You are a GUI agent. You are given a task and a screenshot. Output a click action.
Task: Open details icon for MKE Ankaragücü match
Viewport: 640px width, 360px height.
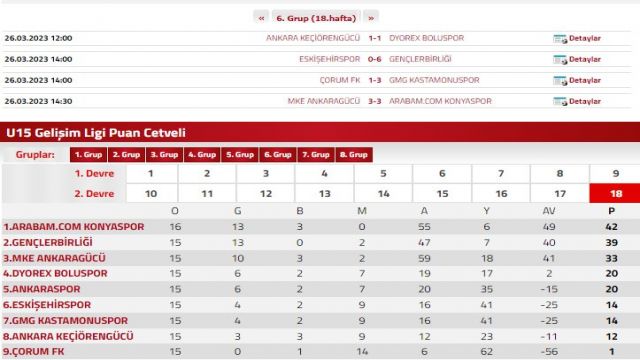560,102
